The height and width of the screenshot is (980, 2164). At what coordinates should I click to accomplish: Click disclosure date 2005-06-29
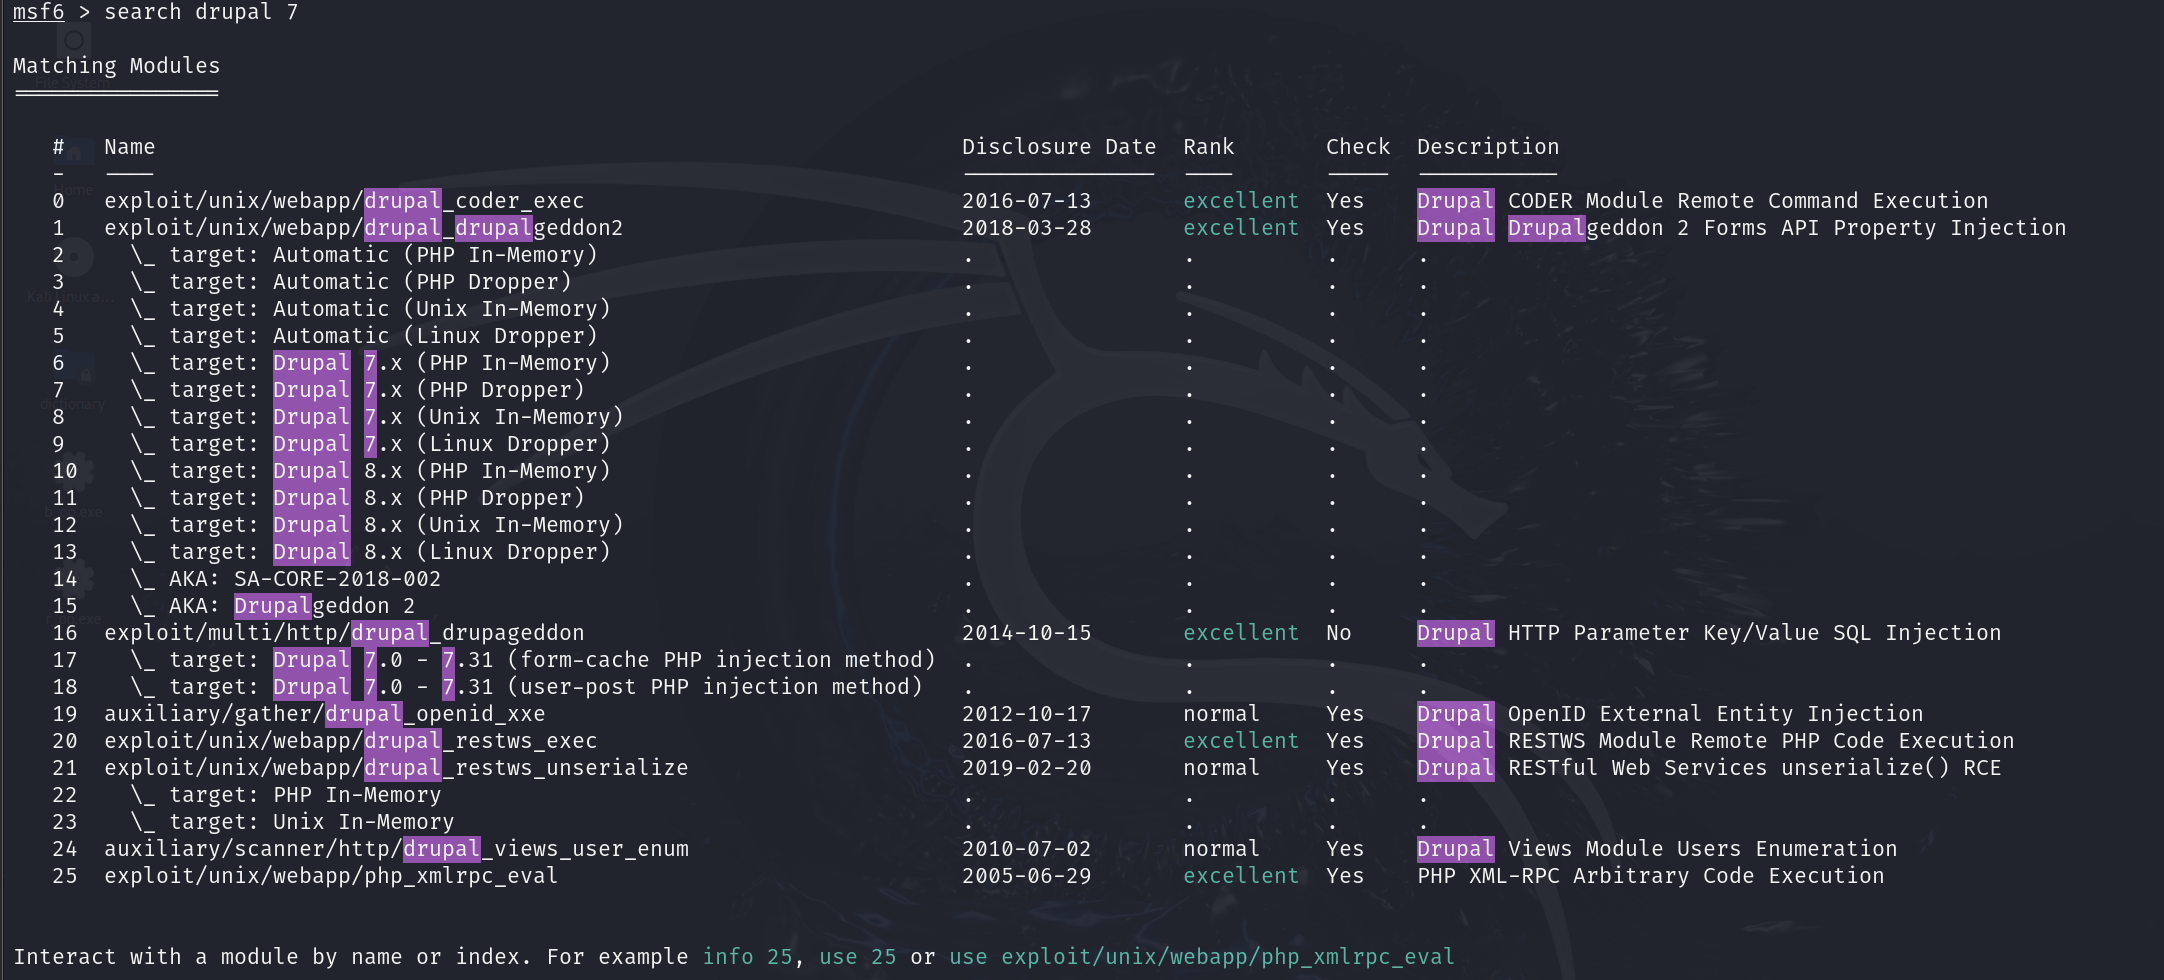1027,876
